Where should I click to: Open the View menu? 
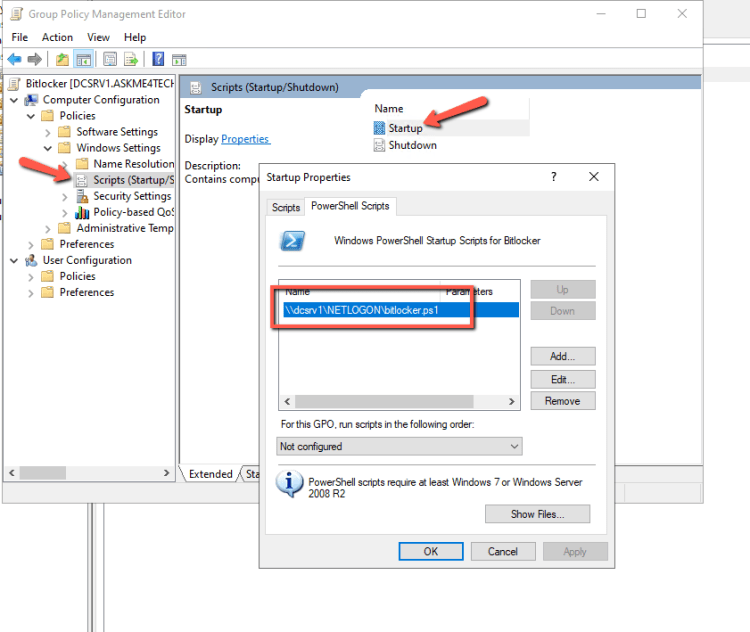click(98, 37)
